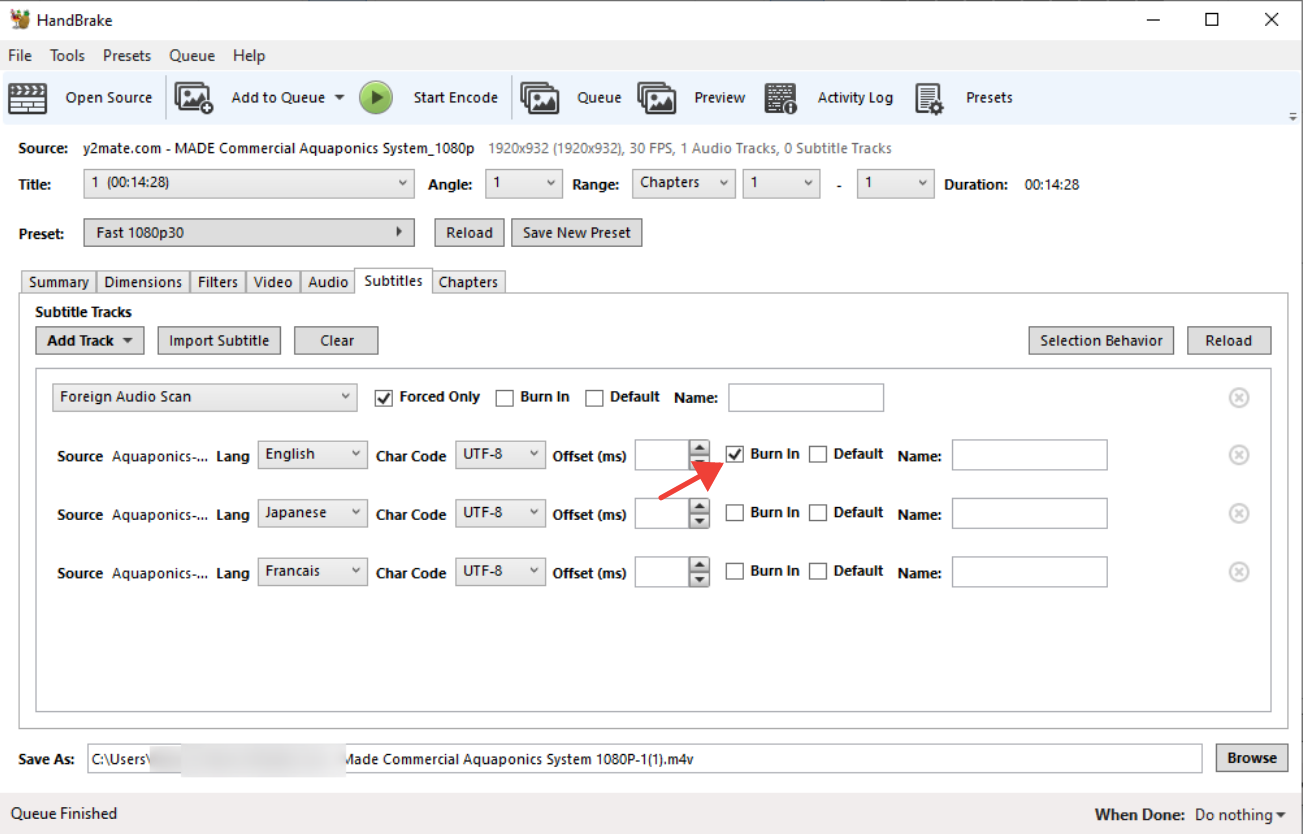Image resolution: width=1303 pixels, height=834 pixels.
Task: Switch to the Summary tab
Action: 58,283
